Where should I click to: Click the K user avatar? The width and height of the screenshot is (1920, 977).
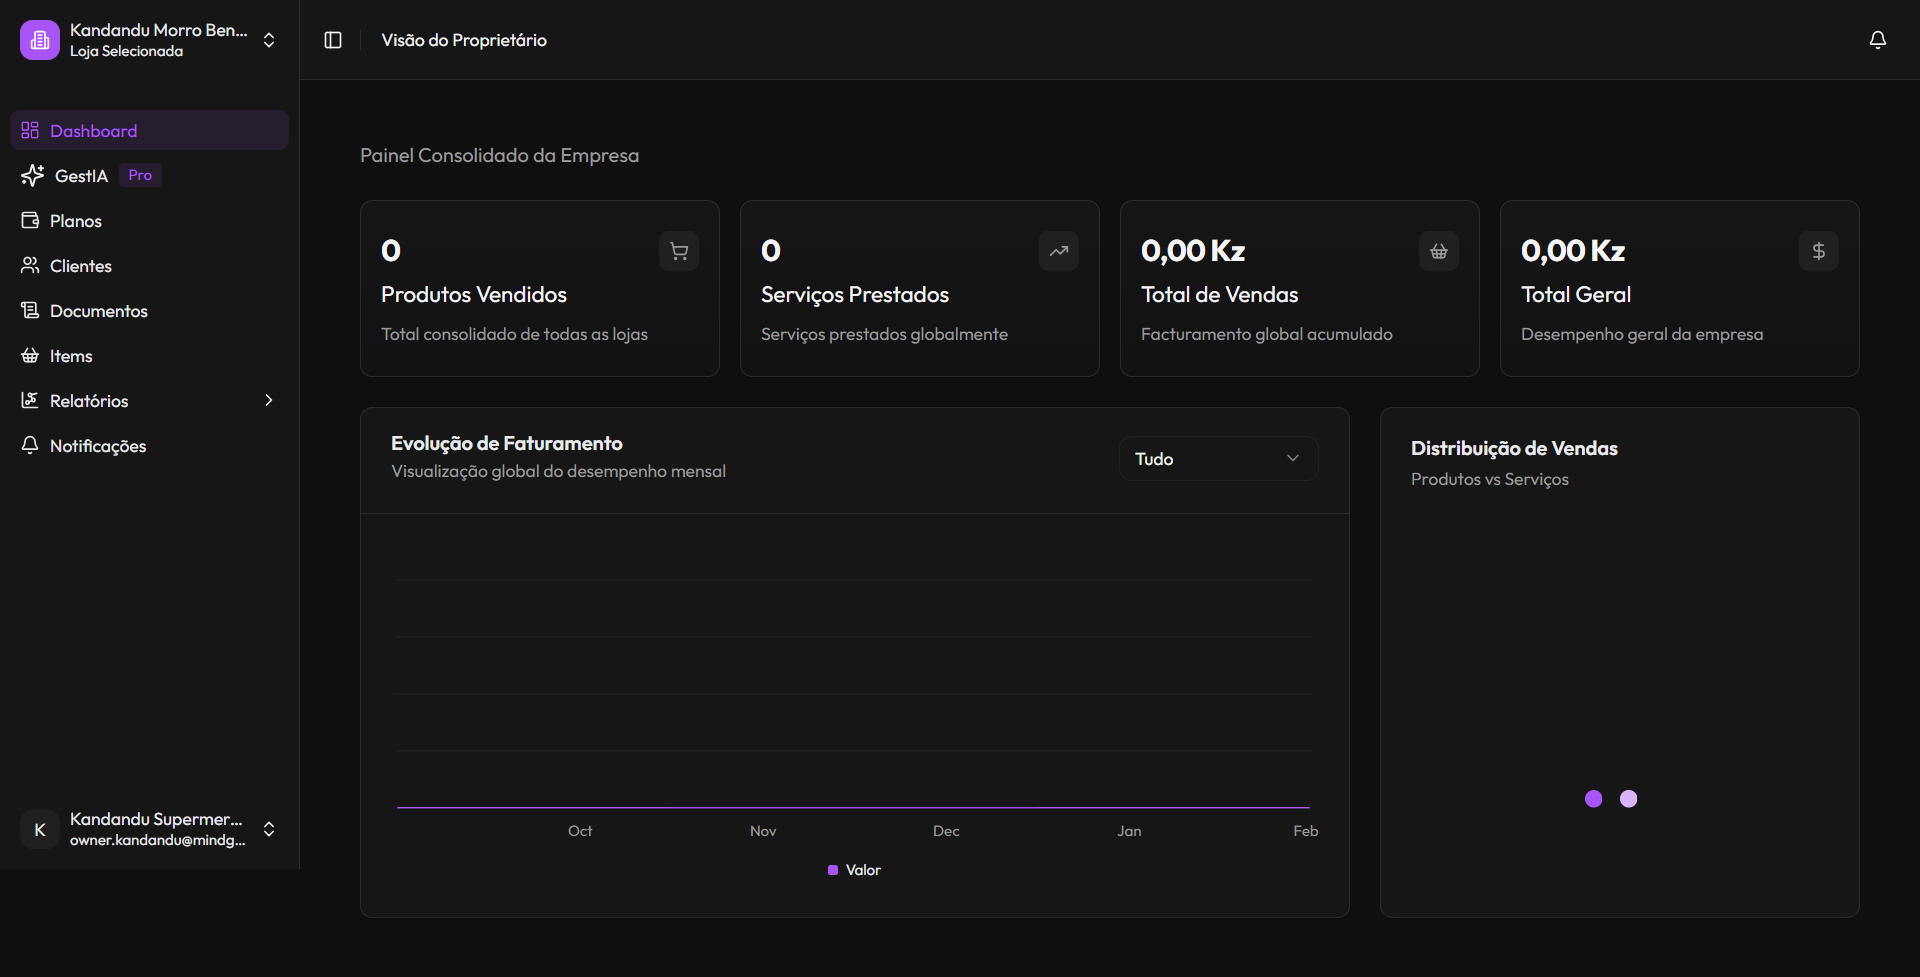[40, 829]
